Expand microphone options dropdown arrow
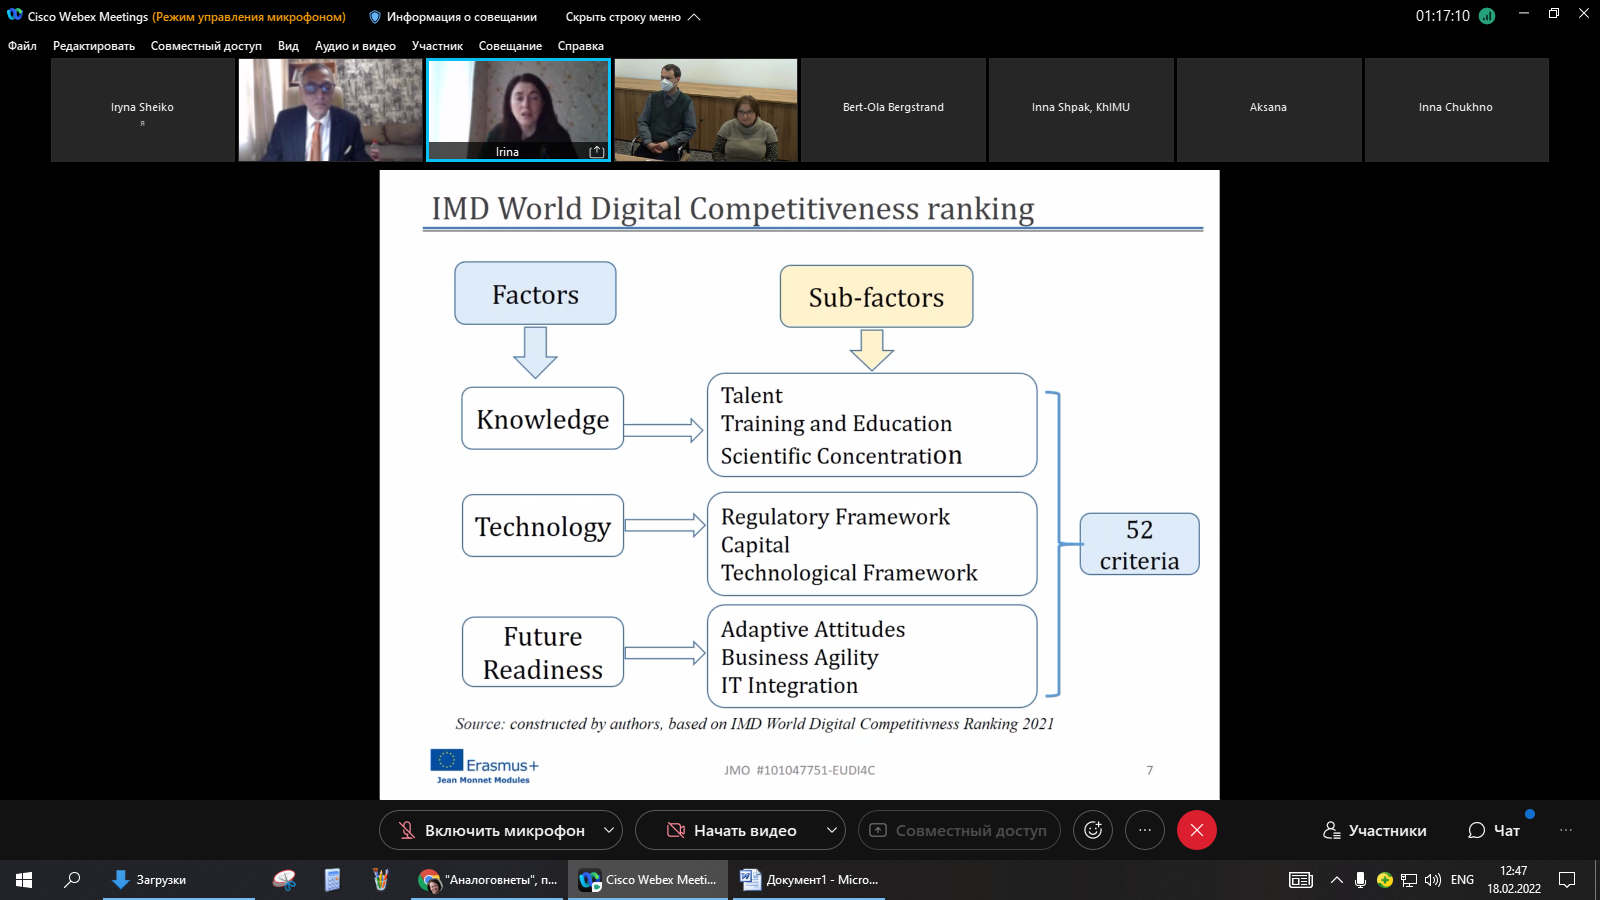1600x900 pixels. click(x=609, y=830)
